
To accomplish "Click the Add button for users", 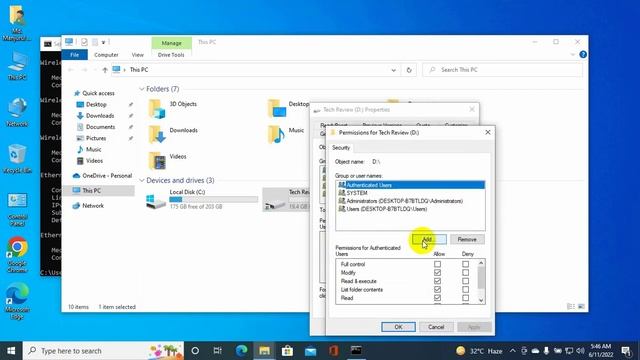I will pyautogui.click(x=429, y=239).
